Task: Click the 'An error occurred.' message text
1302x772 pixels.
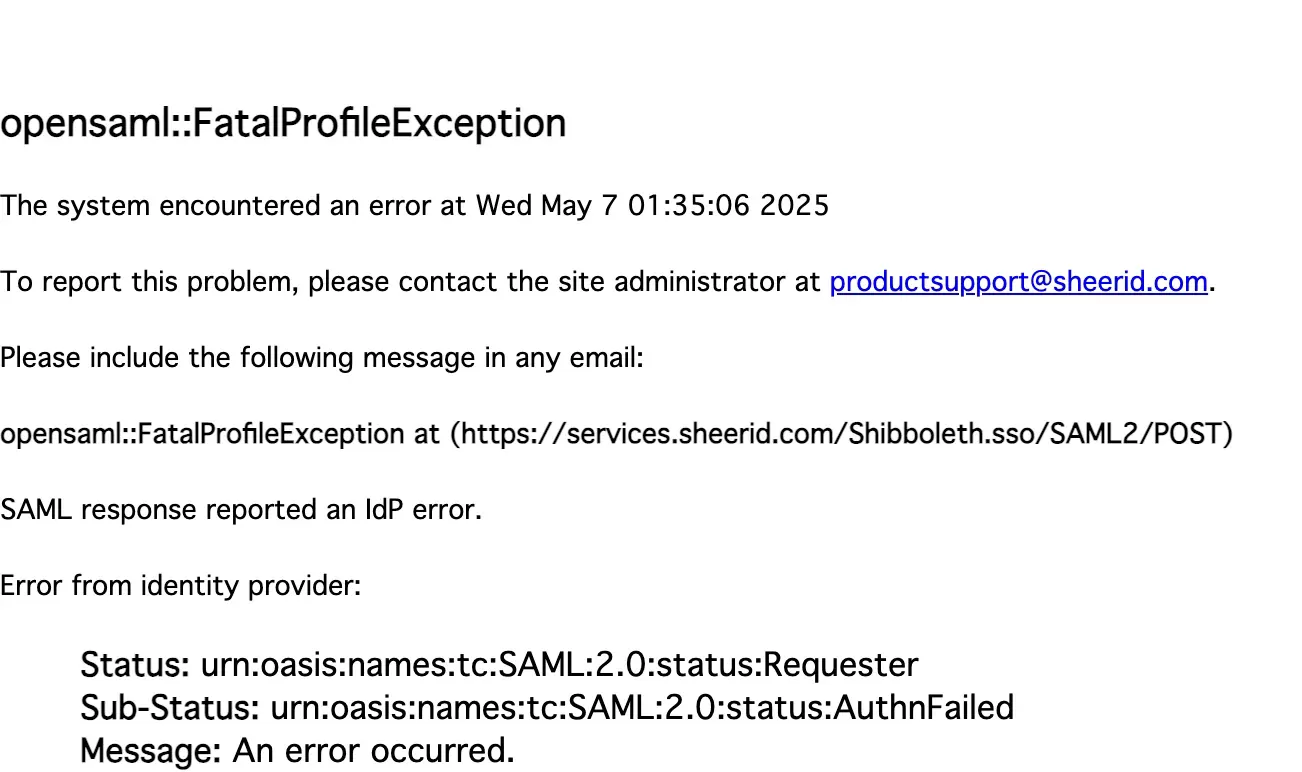Action: [374, 750]
